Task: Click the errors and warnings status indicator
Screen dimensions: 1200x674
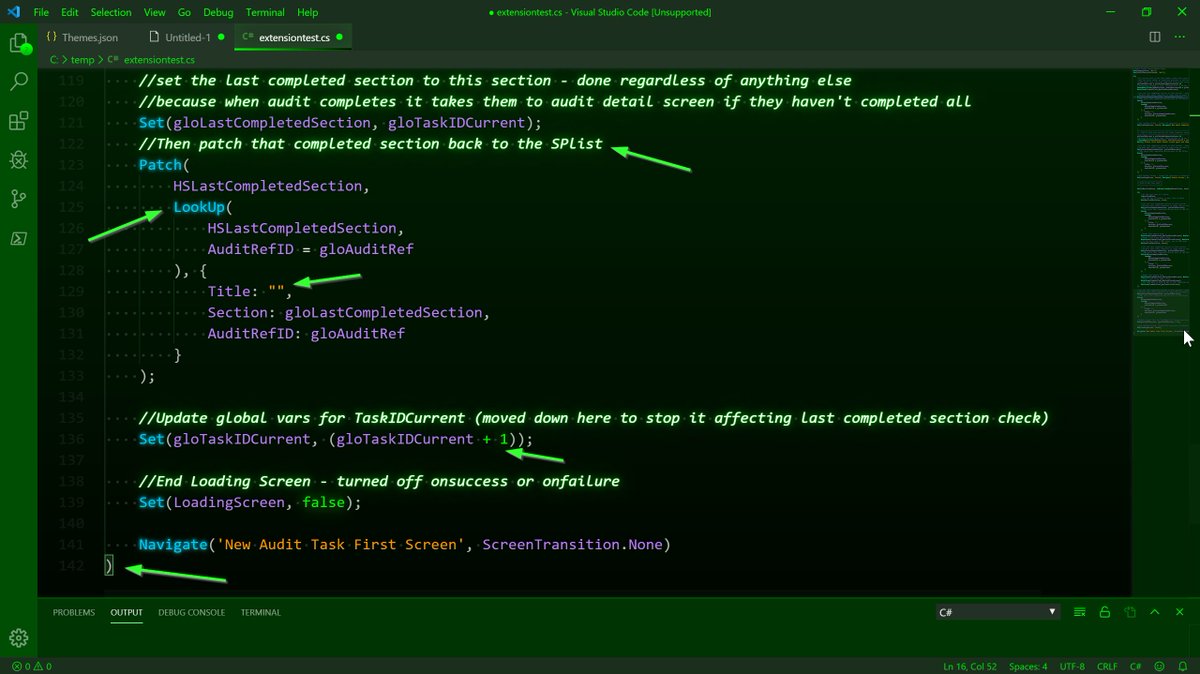Action: (x=31, y=666)
